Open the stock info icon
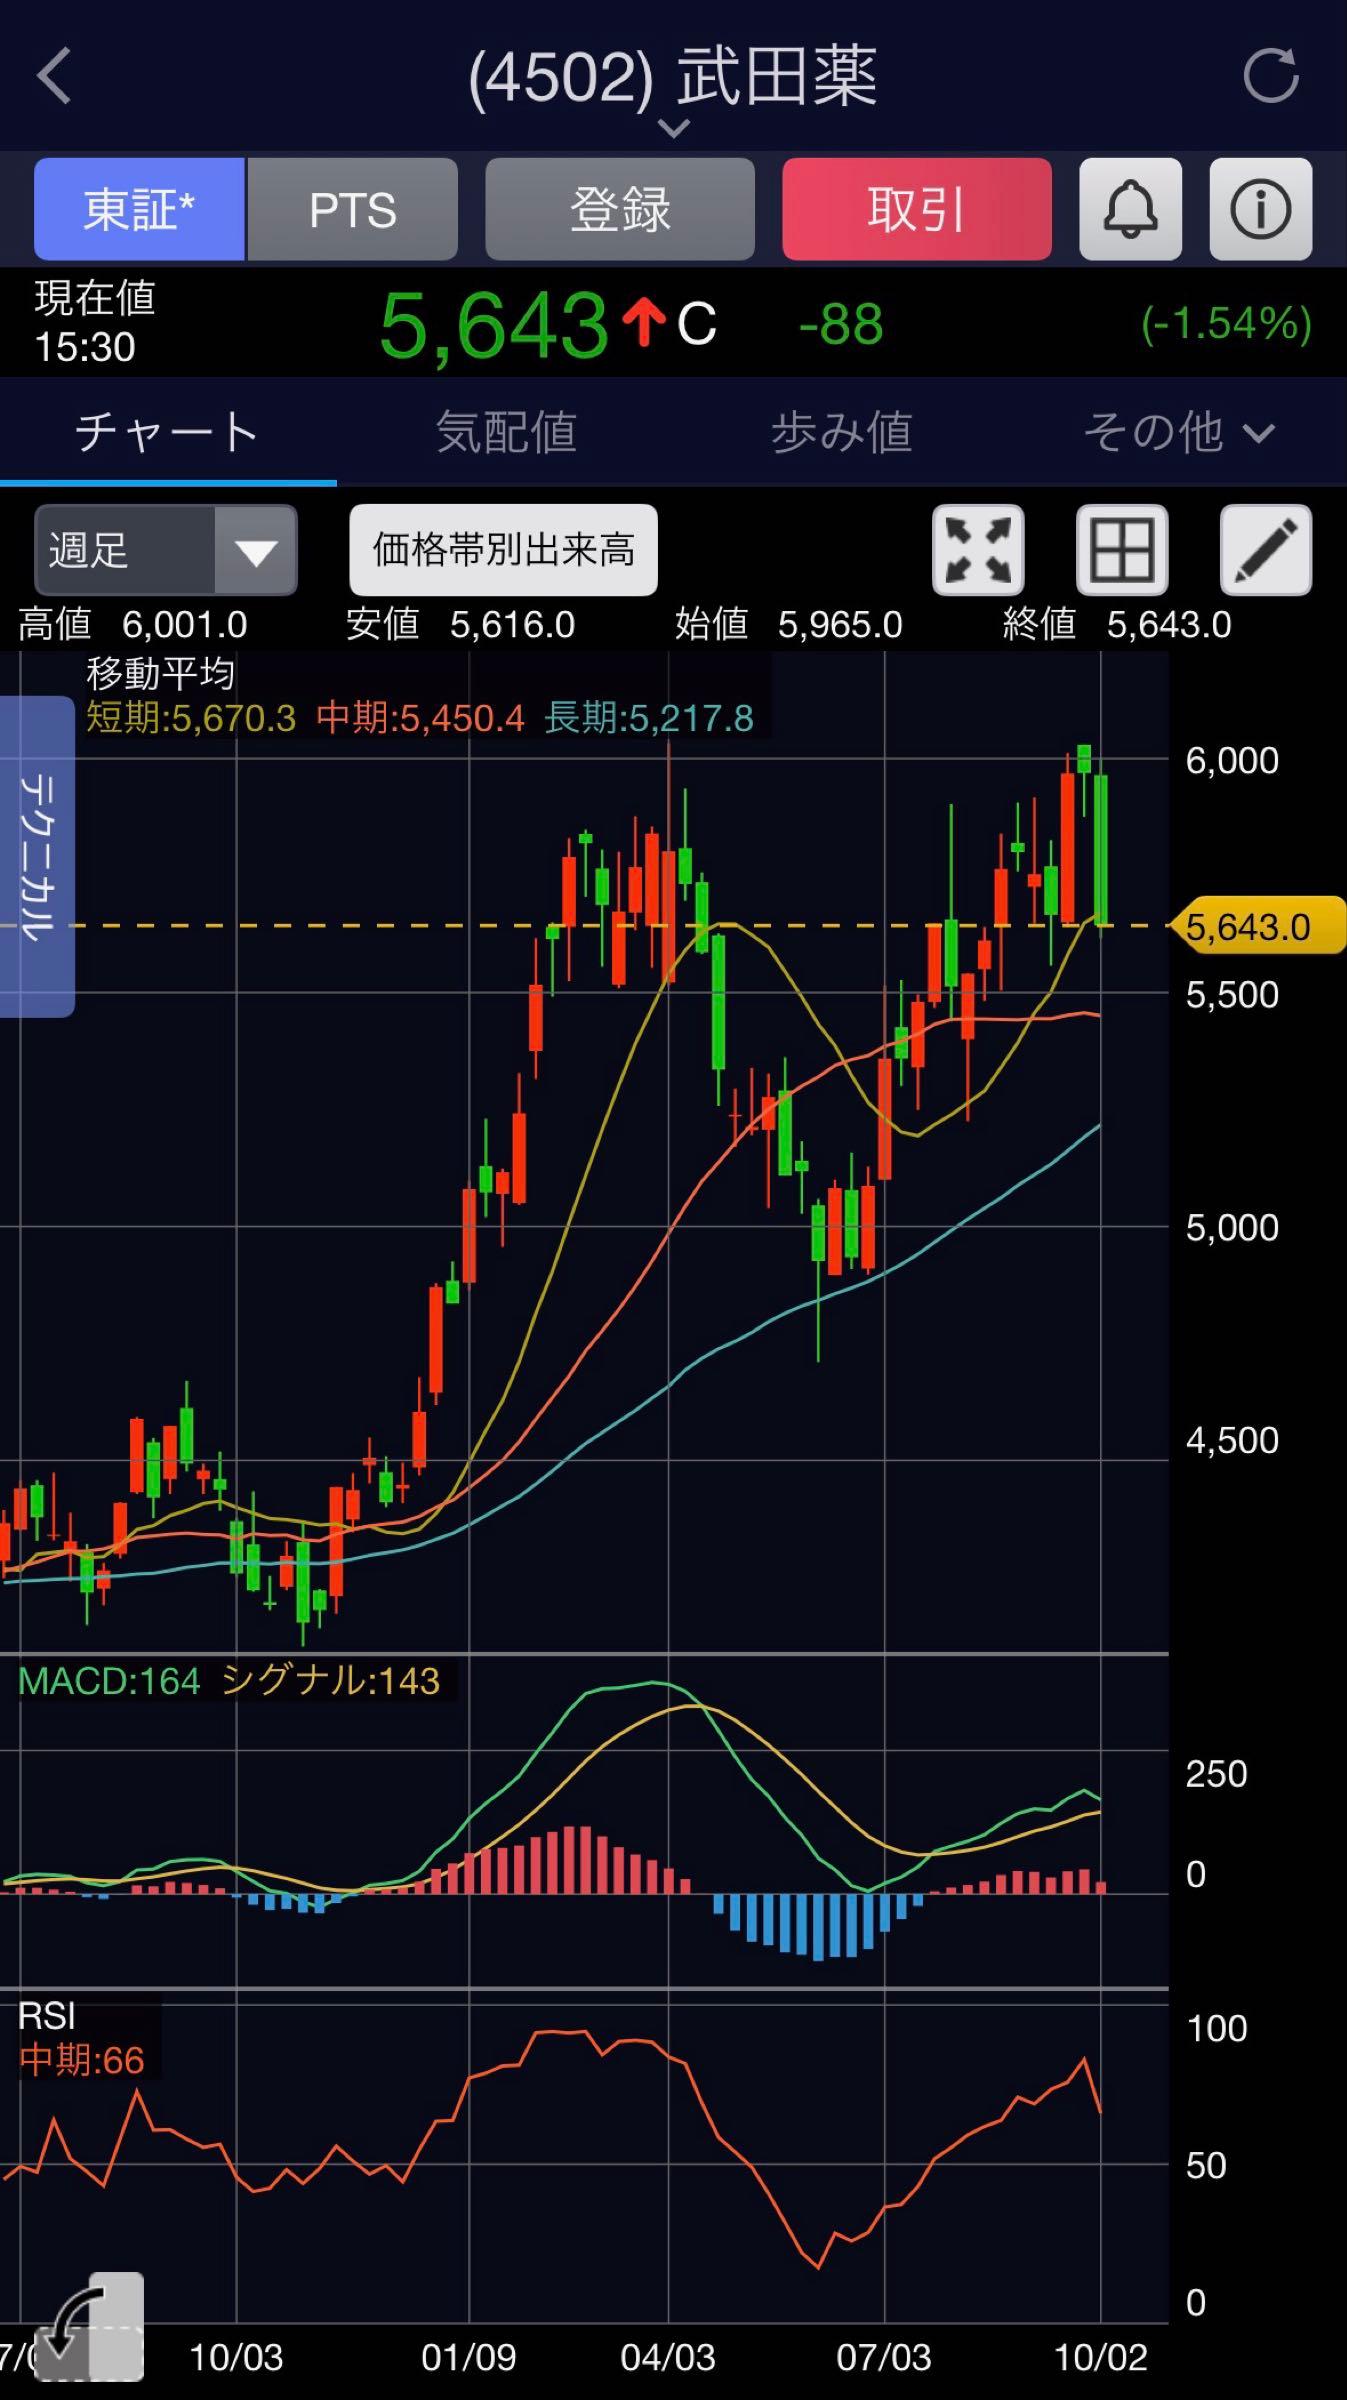This screenshot has height=2400, width=1347. [x=1260, y=209]
